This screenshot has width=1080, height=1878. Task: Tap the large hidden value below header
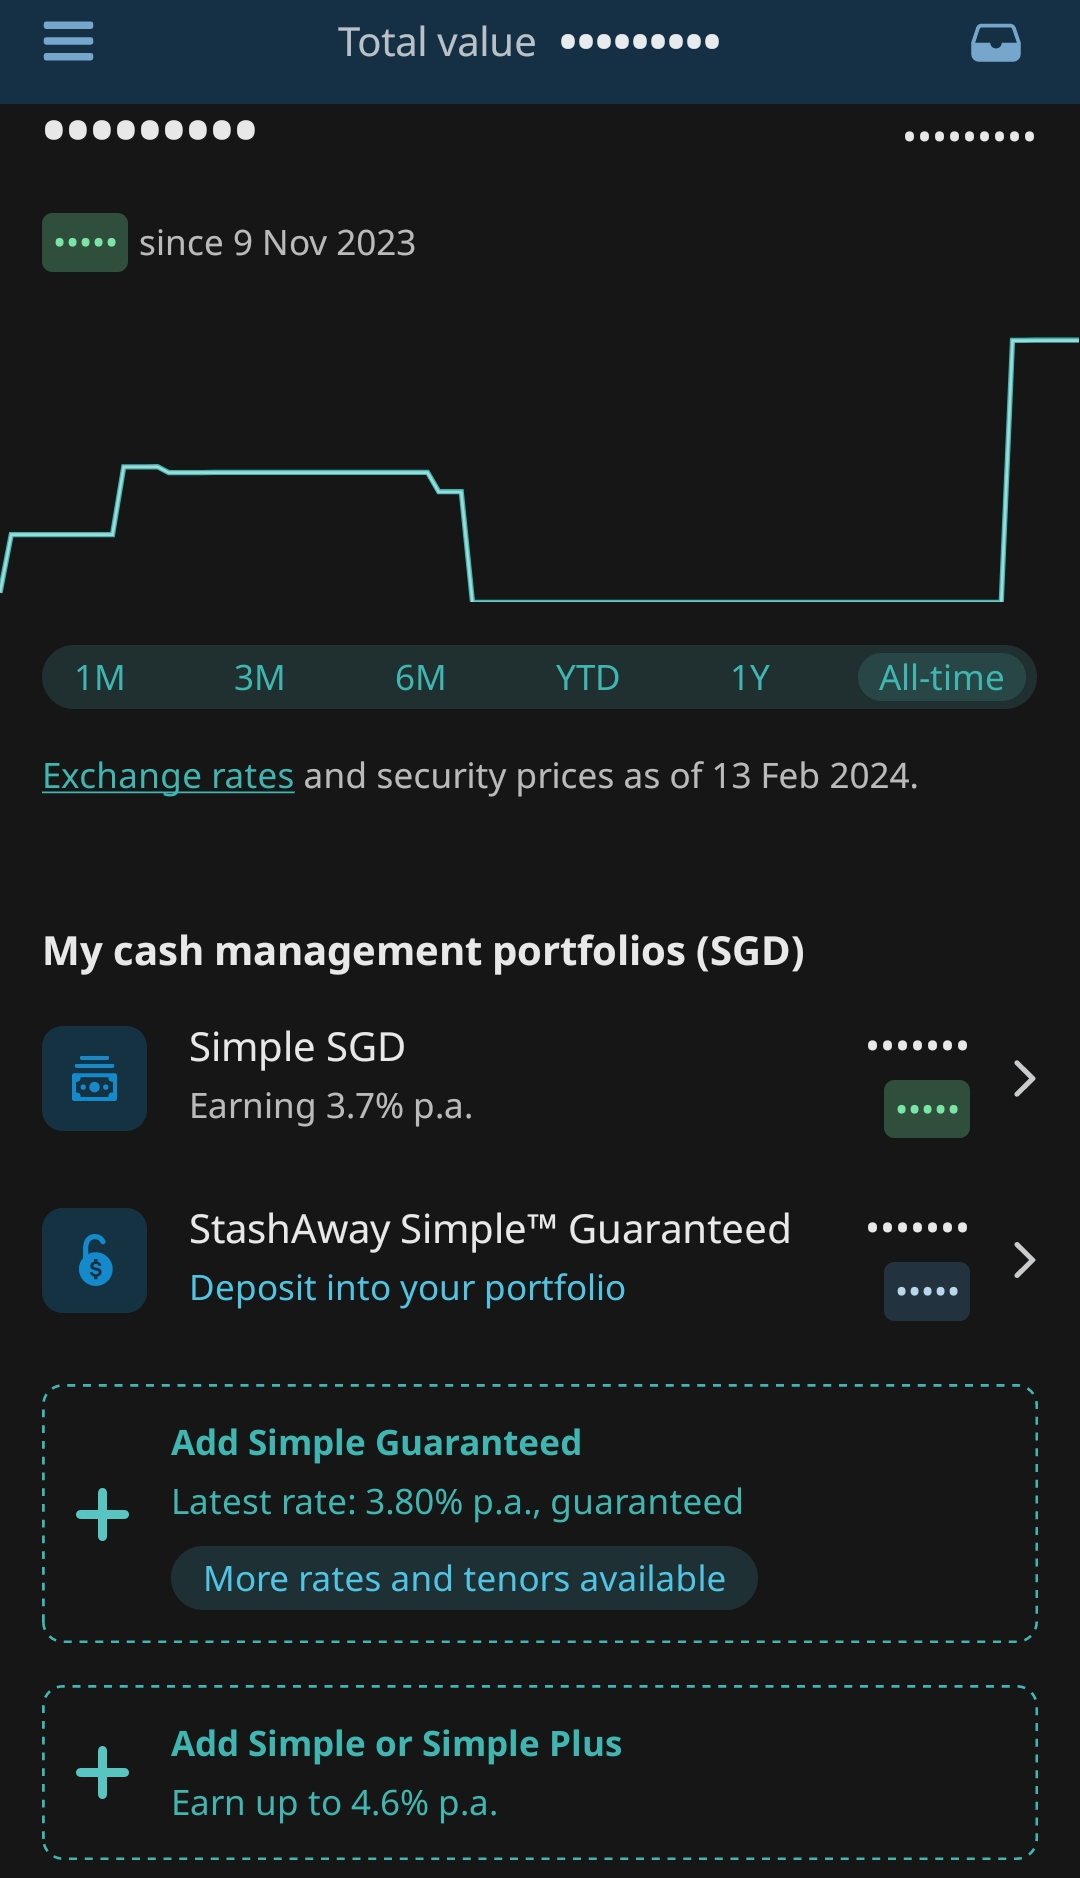150,130
